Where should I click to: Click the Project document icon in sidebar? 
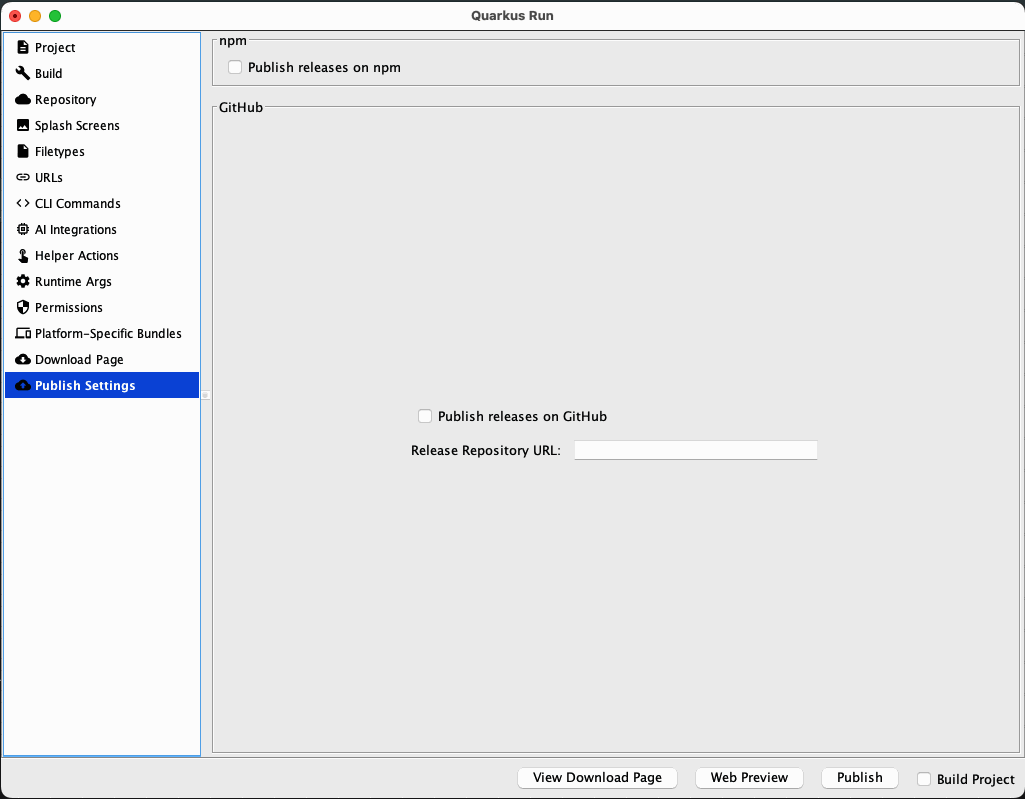coord(23,47)
